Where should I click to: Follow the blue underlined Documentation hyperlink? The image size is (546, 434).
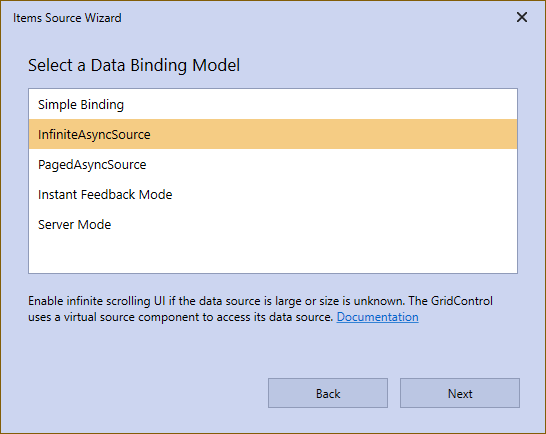(x=377, y=317)
